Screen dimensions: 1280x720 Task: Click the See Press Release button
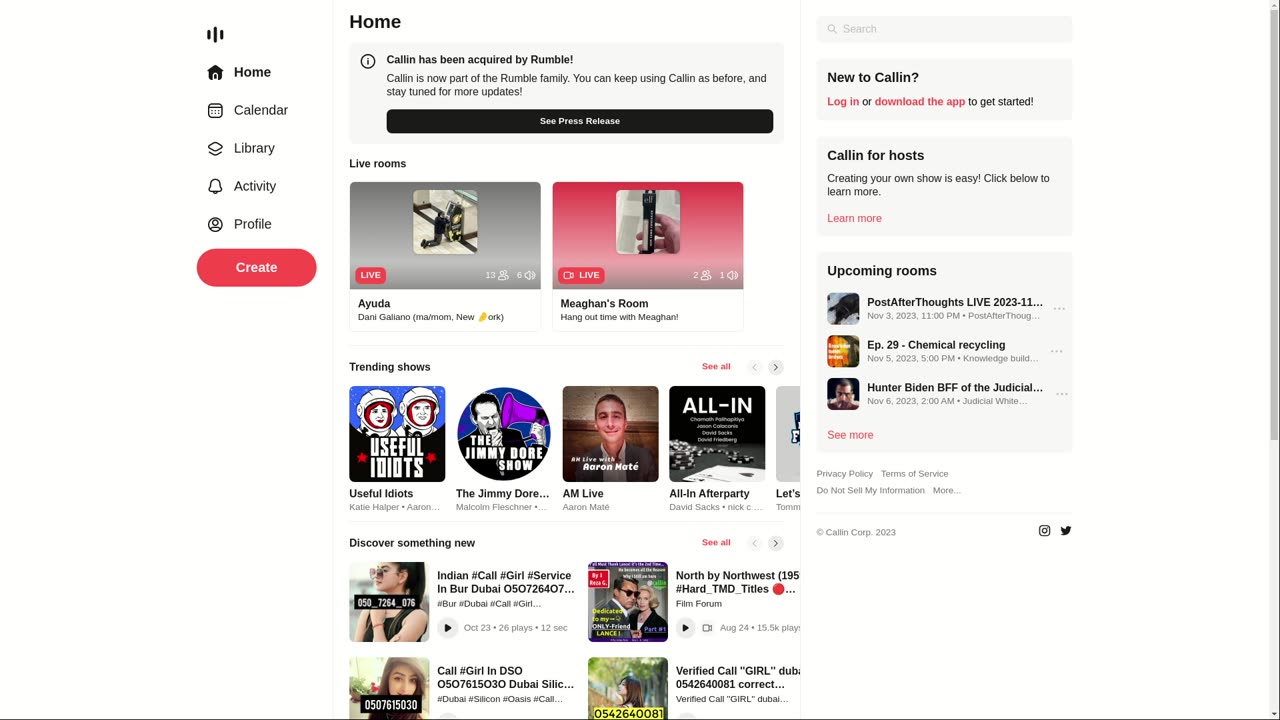tap(580, 121)
